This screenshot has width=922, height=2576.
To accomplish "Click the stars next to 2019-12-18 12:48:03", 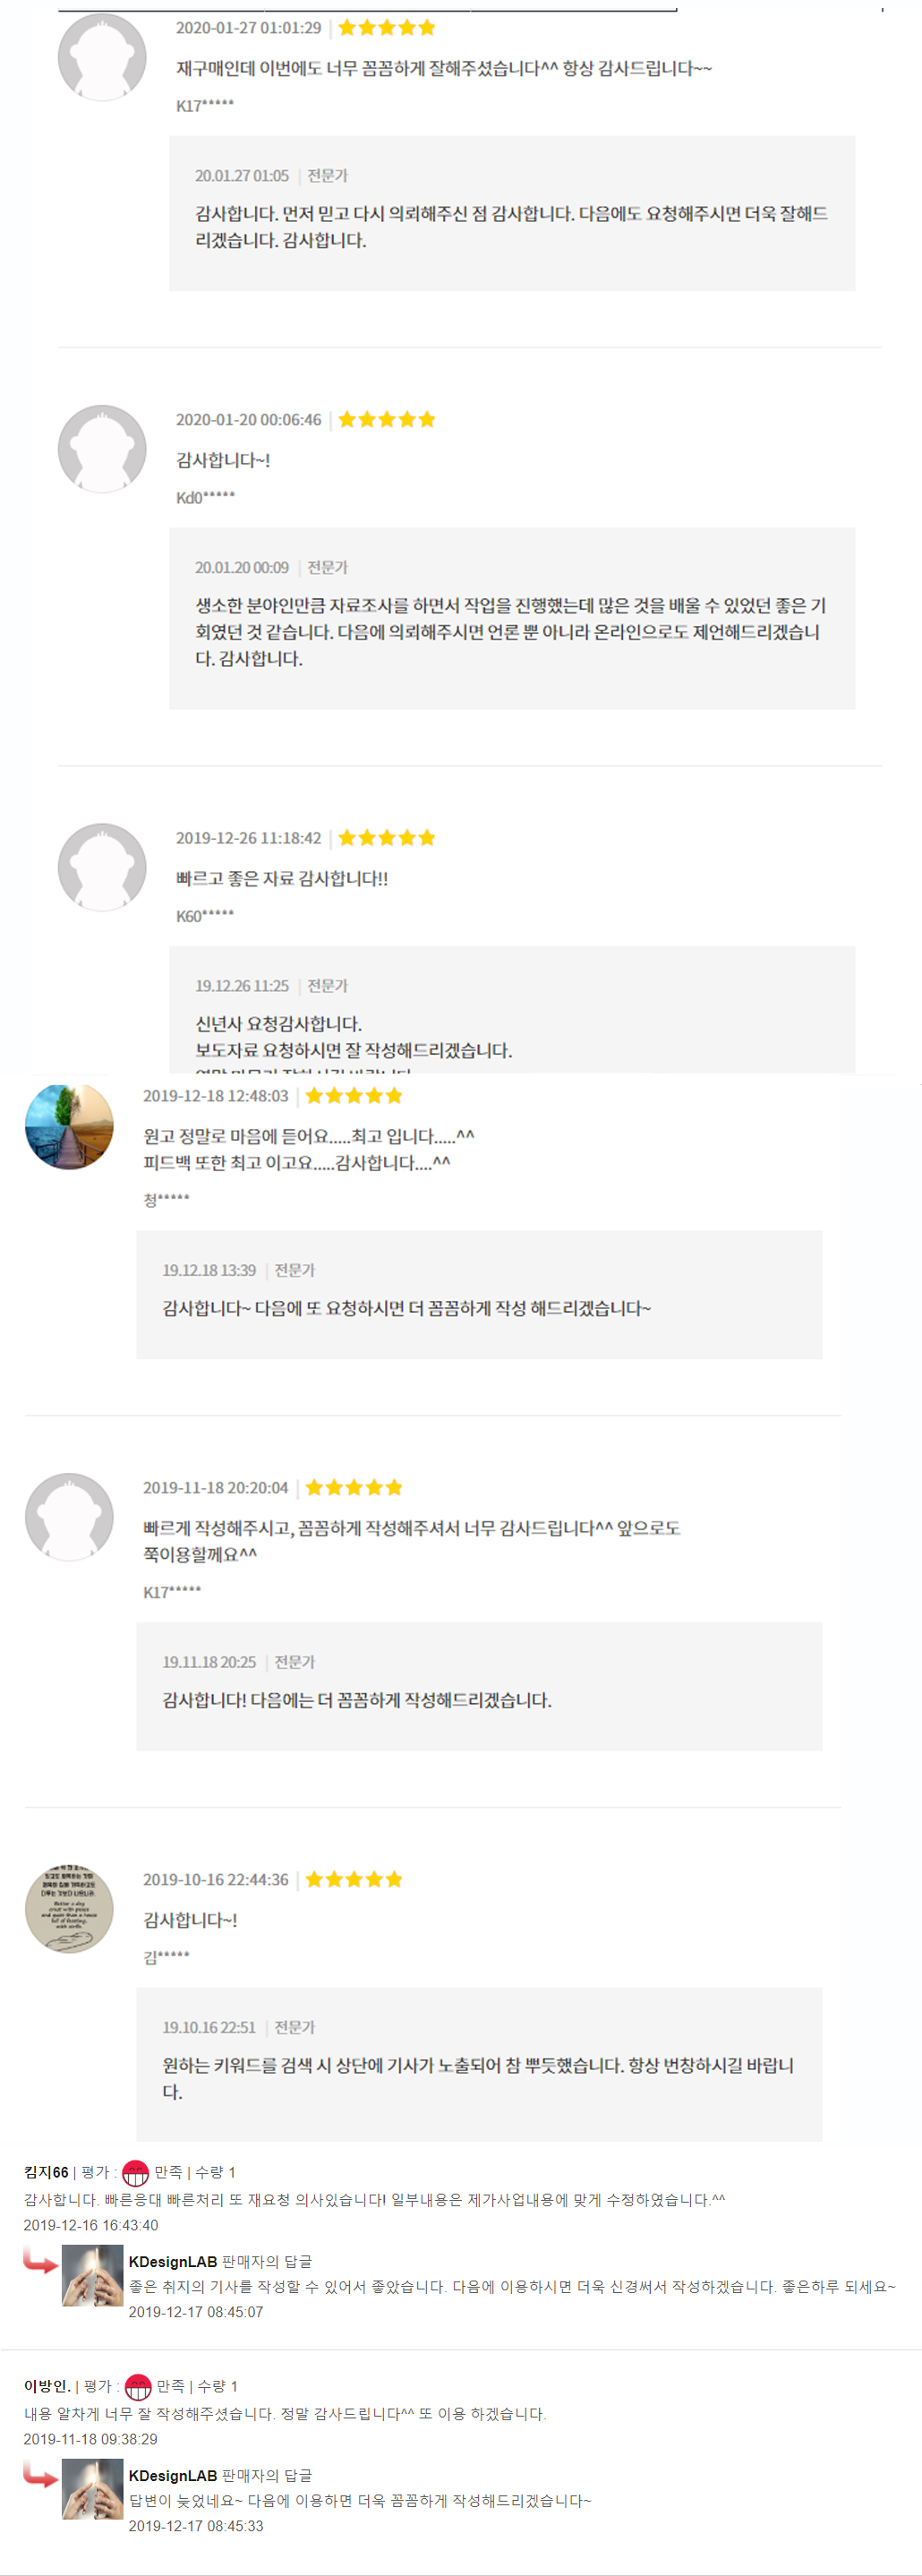I will (x=354, y=1096).
